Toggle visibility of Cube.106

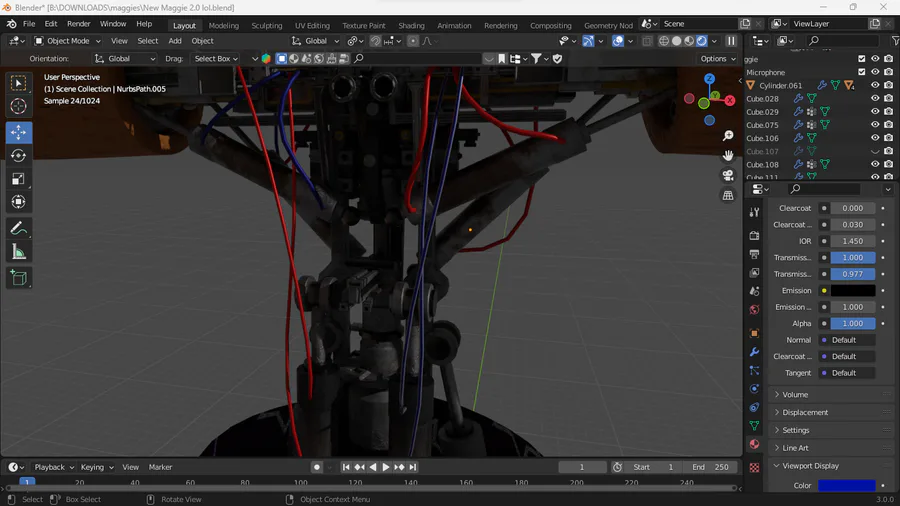875,138
